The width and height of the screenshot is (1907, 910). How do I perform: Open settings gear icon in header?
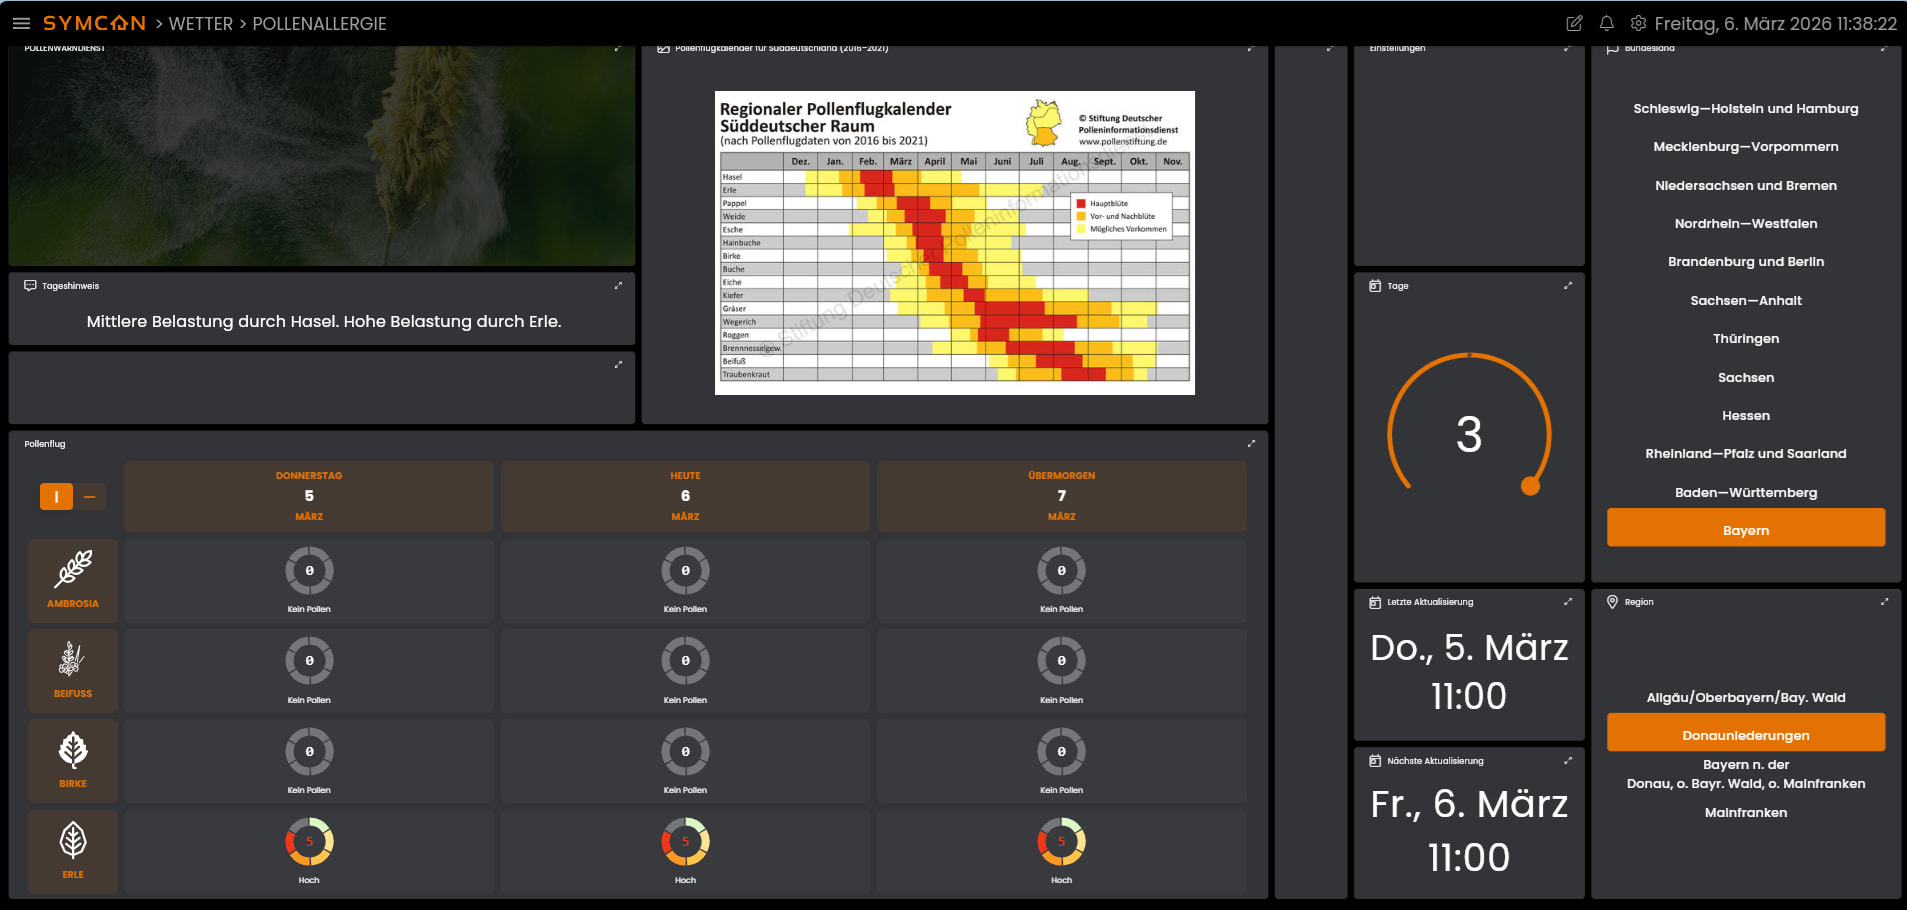[1638, 23]
